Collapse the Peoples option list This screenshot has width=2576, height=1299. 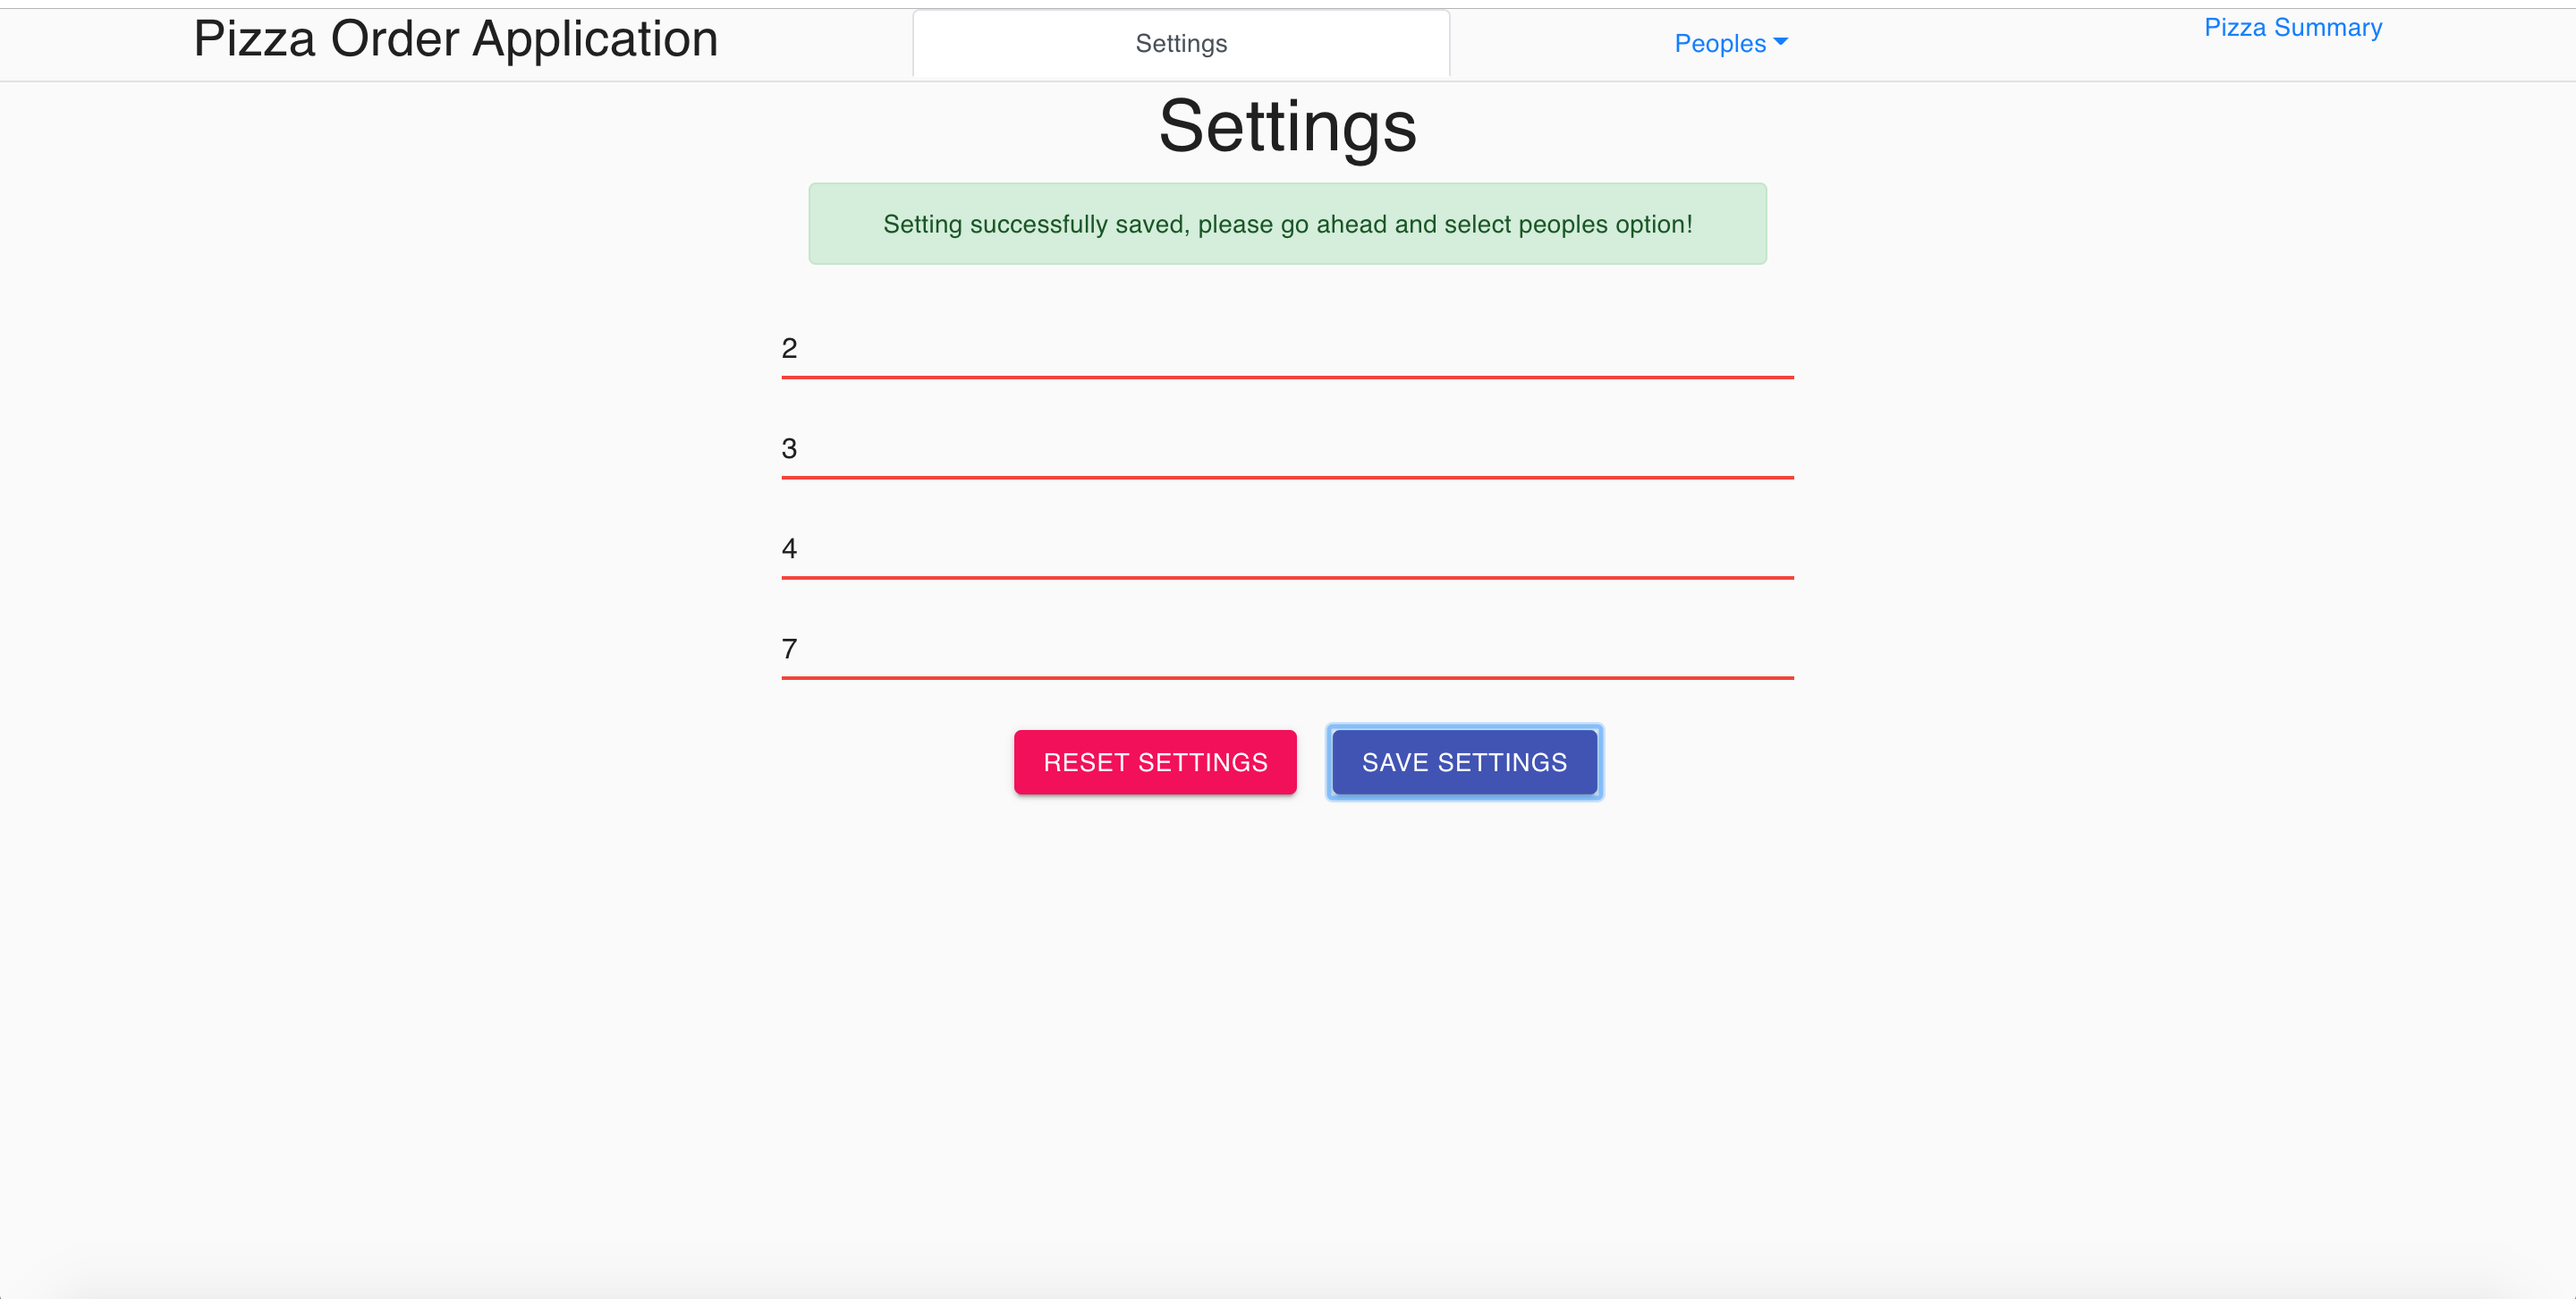click(x=1730, y=43)
